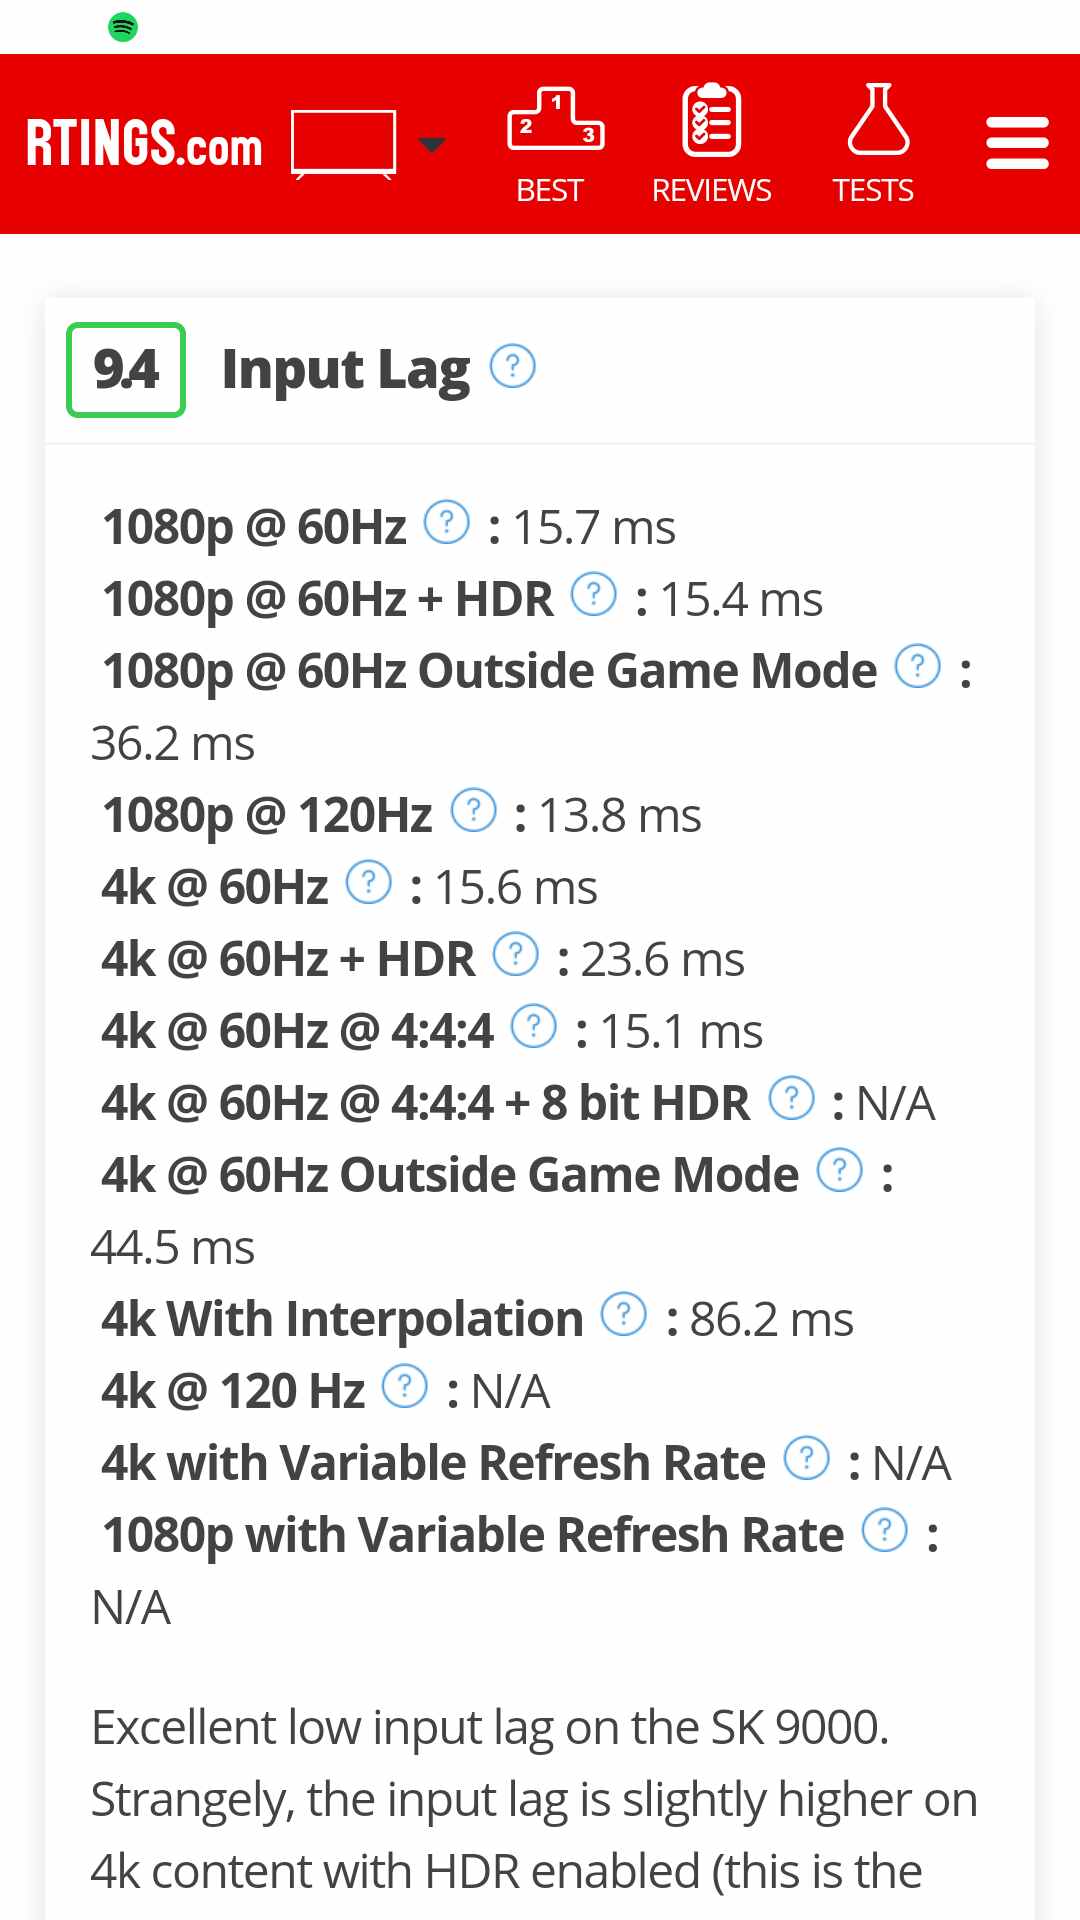The width and height of the screenshot is (1080, 1920).
Task: Show help for 1080p @ 120Hz
Action: [x=474, y=811]
